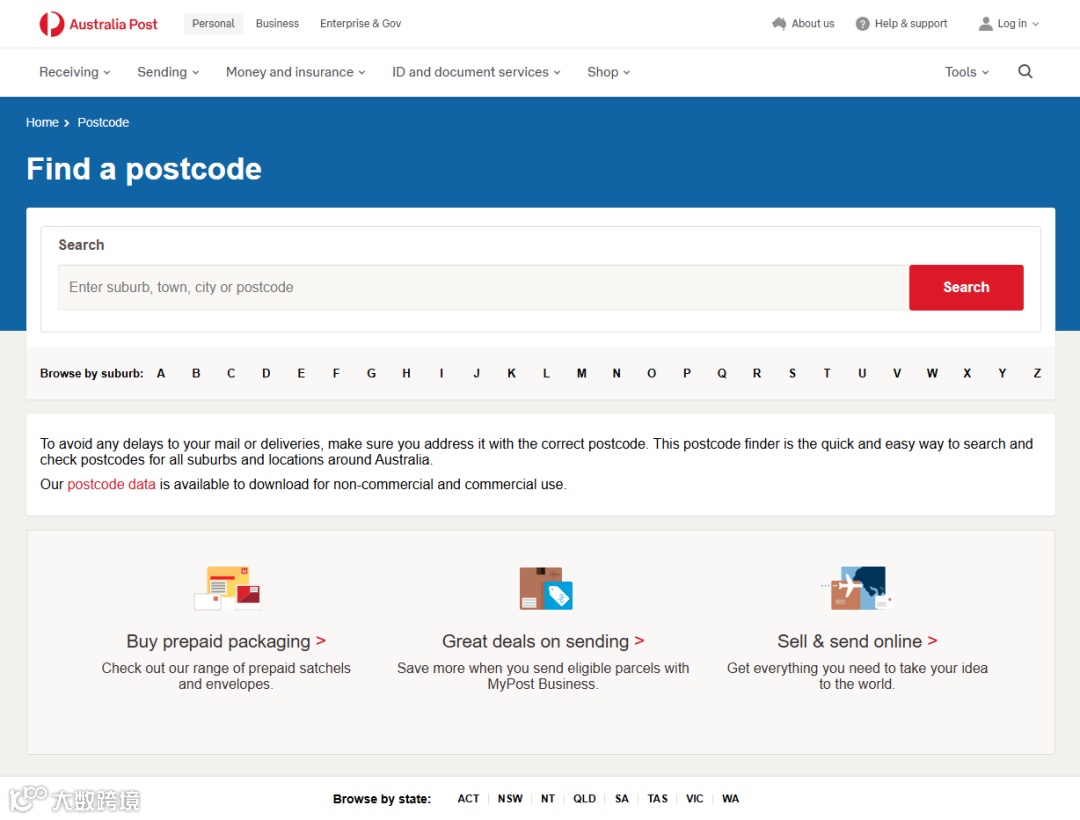Browse suburbs starting with C
Image resolution: width=1080 pixels, height=820 pixels.
pos(231,373)
